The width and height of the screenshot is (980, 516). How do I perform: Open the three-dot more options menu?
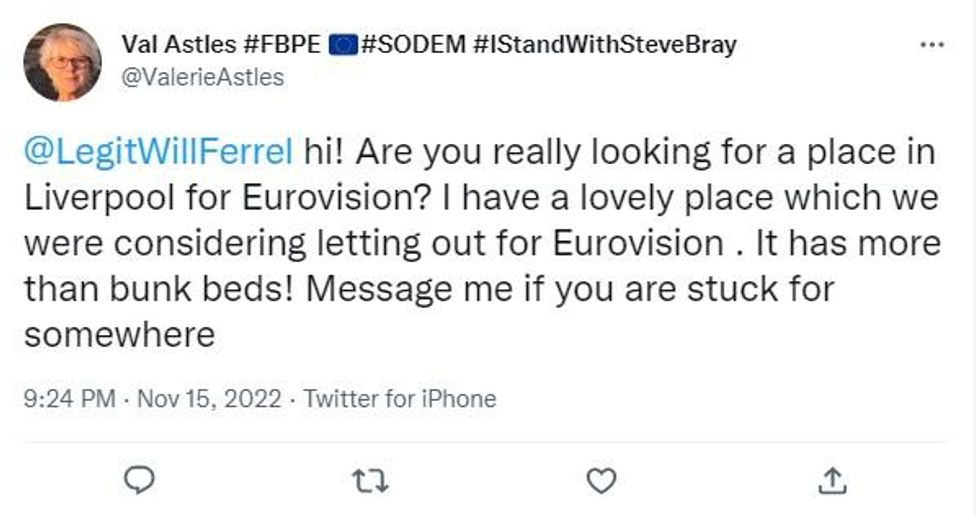[931, 45]
